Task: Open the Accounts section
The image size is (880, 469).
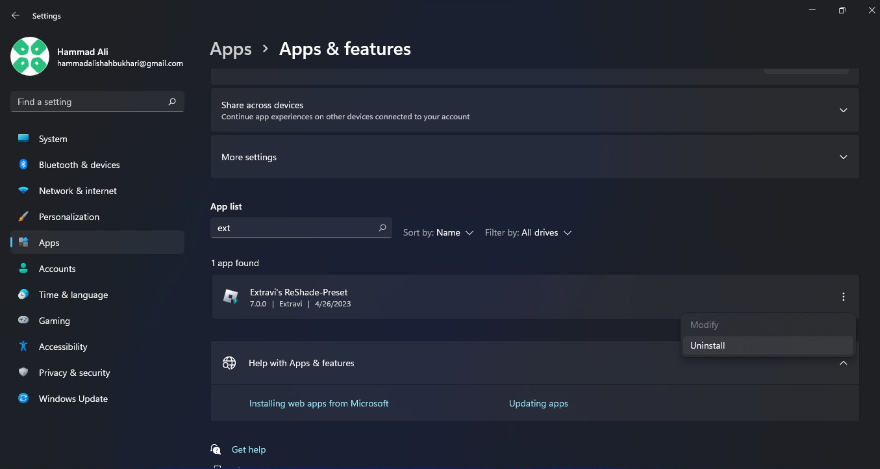Action: pyautogui.click(x=57, y=269)
